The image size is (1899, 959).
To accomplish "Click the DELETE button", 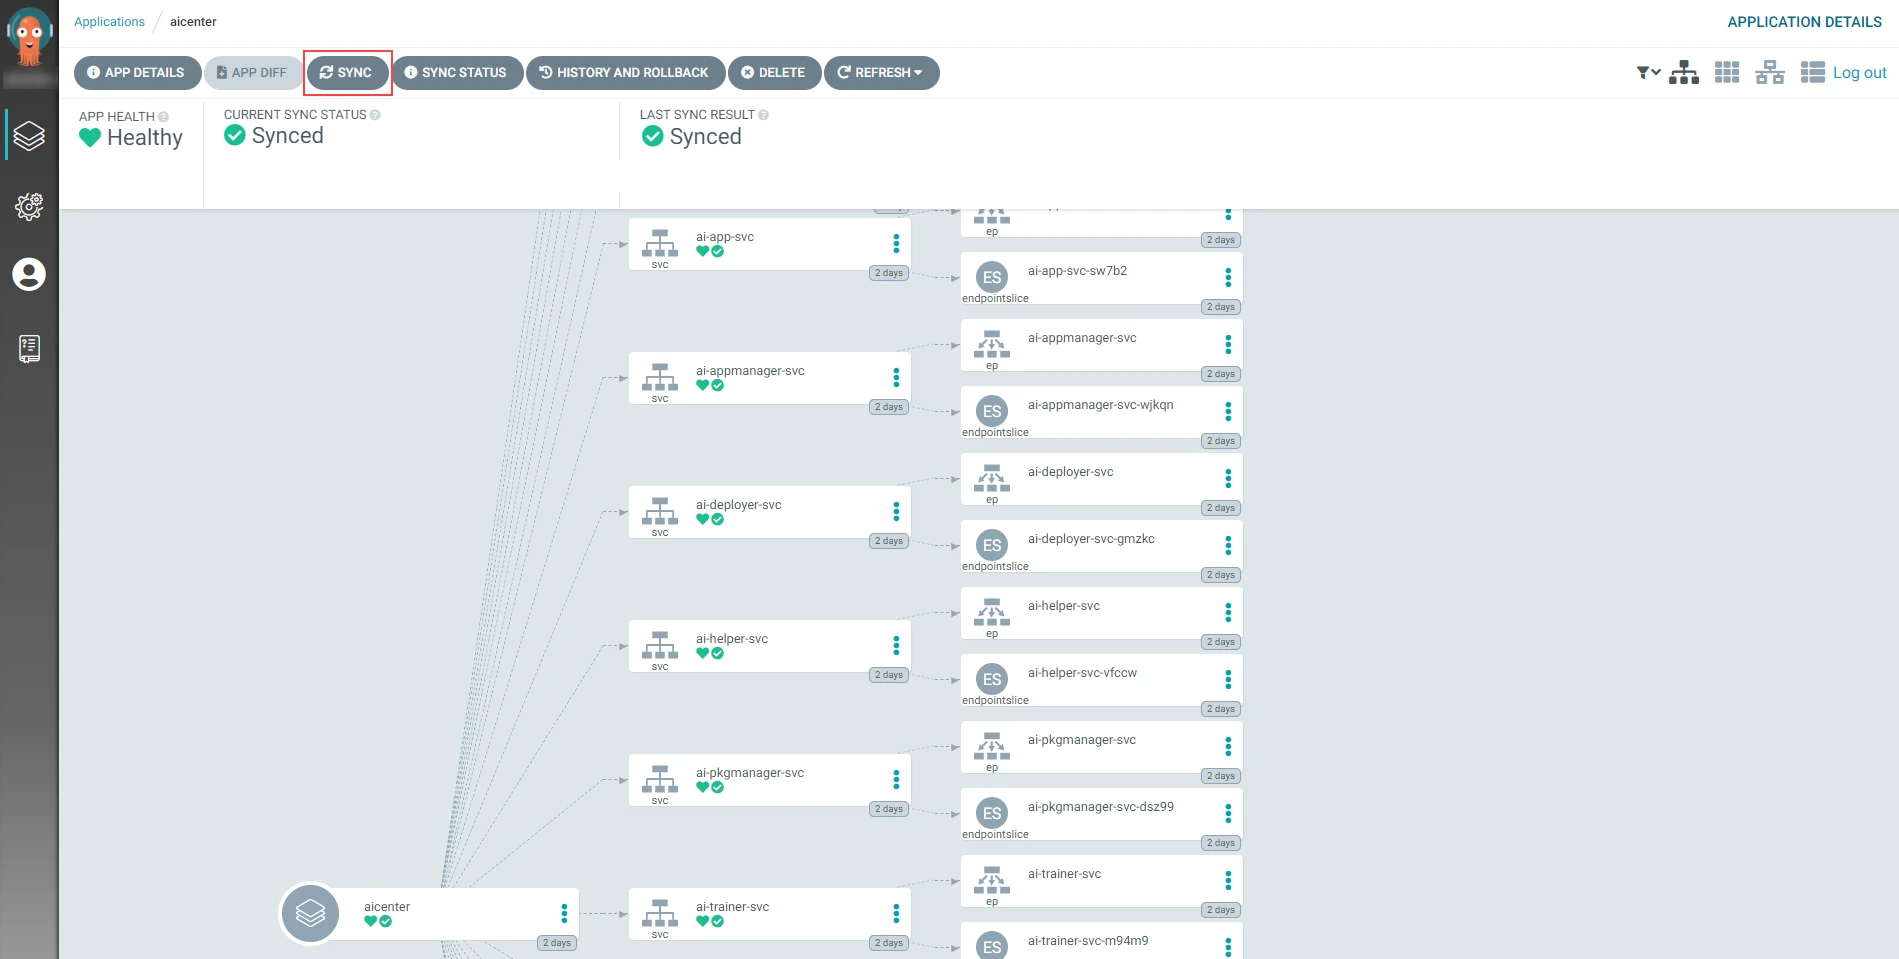I will pyautogui.click(x=774, y=73).
